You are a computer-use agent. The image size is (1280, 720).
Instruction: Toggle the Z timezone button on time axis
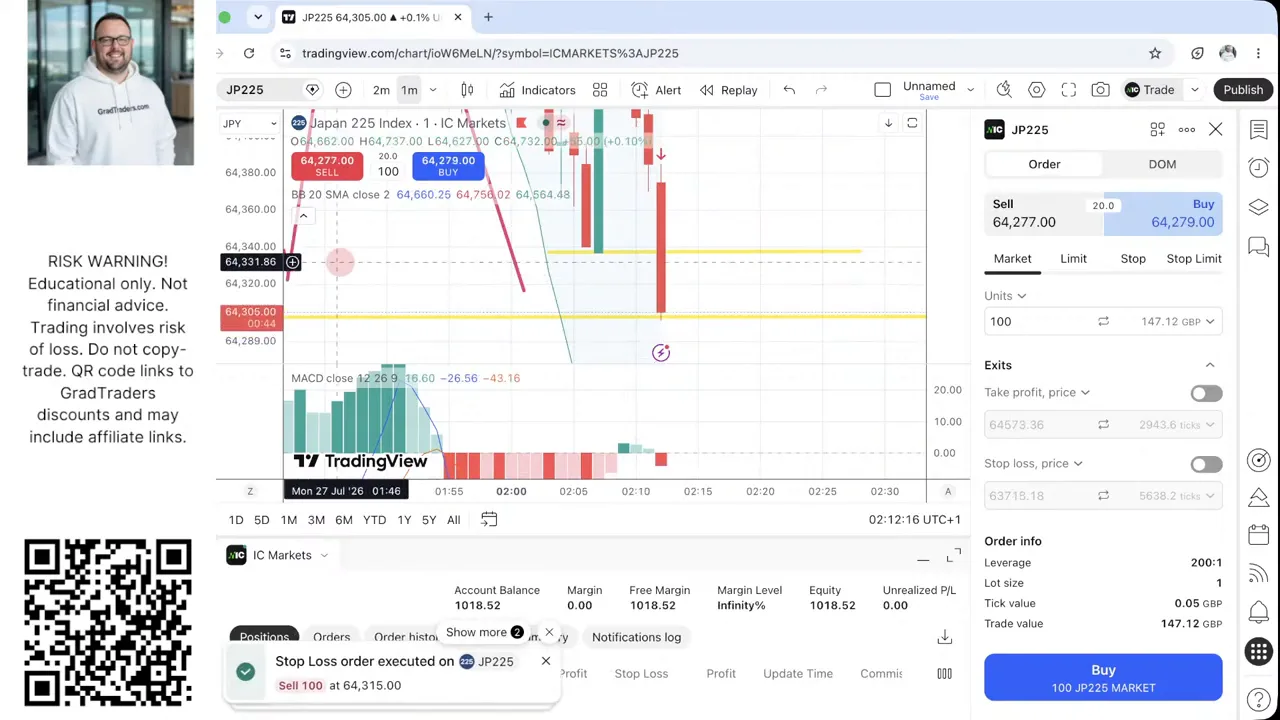[250, 492]
